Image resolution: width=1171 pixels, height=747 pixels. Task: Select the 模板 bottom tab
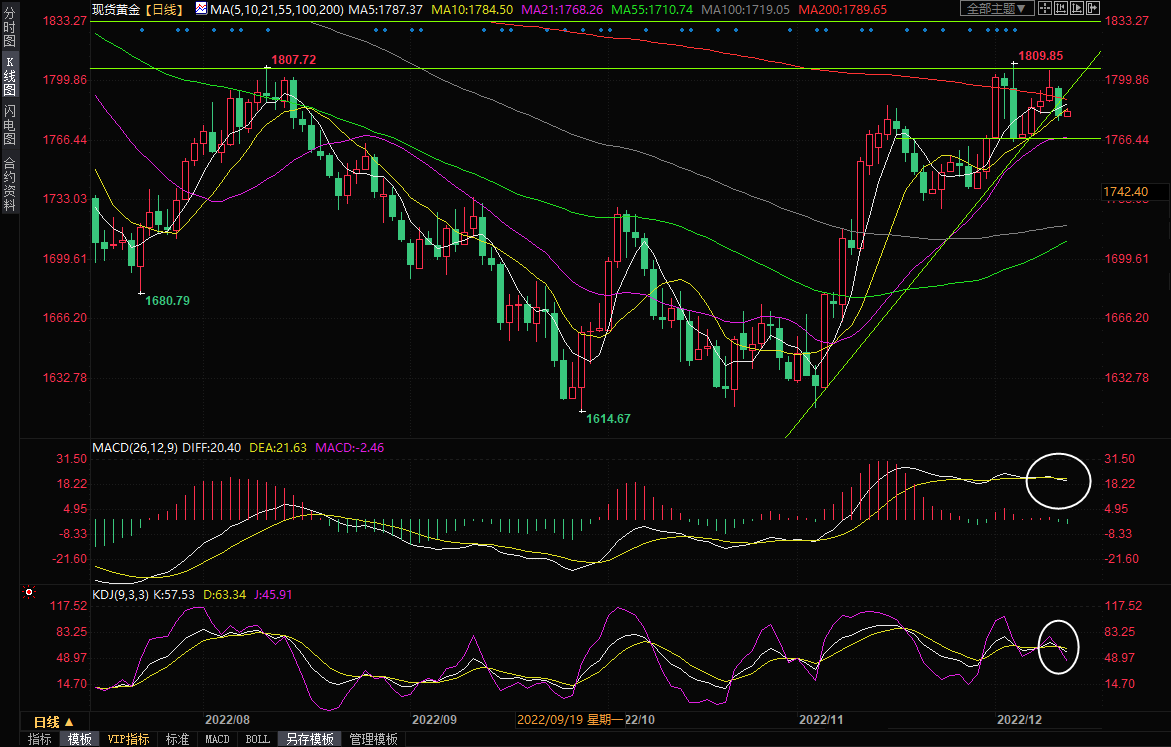click(x=80, y=739)
